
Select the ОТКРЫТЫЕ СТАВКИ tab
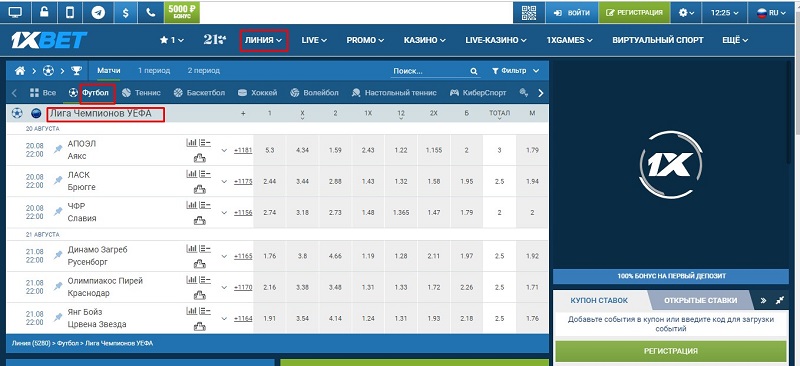coord(700,300)
